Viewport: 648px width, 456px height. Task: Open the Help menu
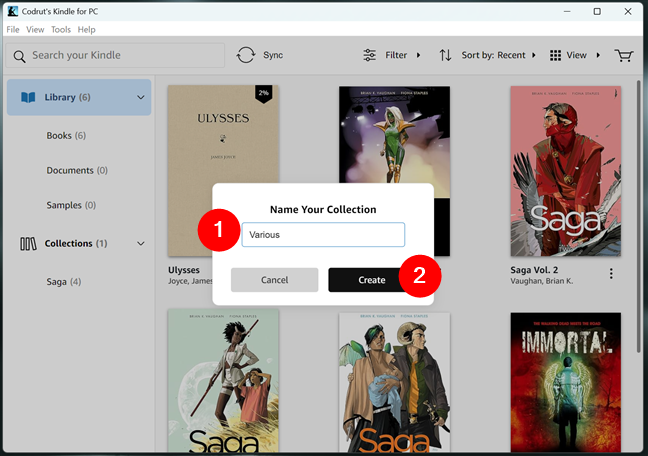(86, 30)
